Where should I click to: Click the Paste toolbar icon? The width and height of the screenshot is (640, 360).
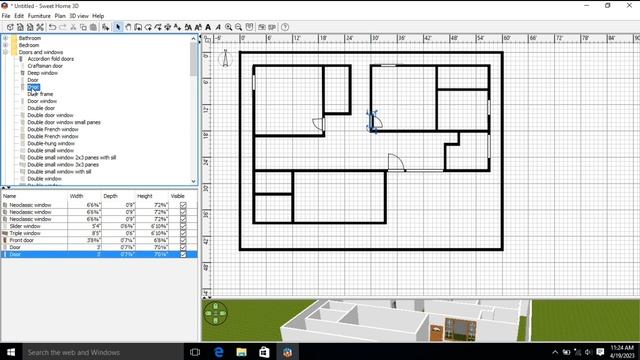click(93, 27)
